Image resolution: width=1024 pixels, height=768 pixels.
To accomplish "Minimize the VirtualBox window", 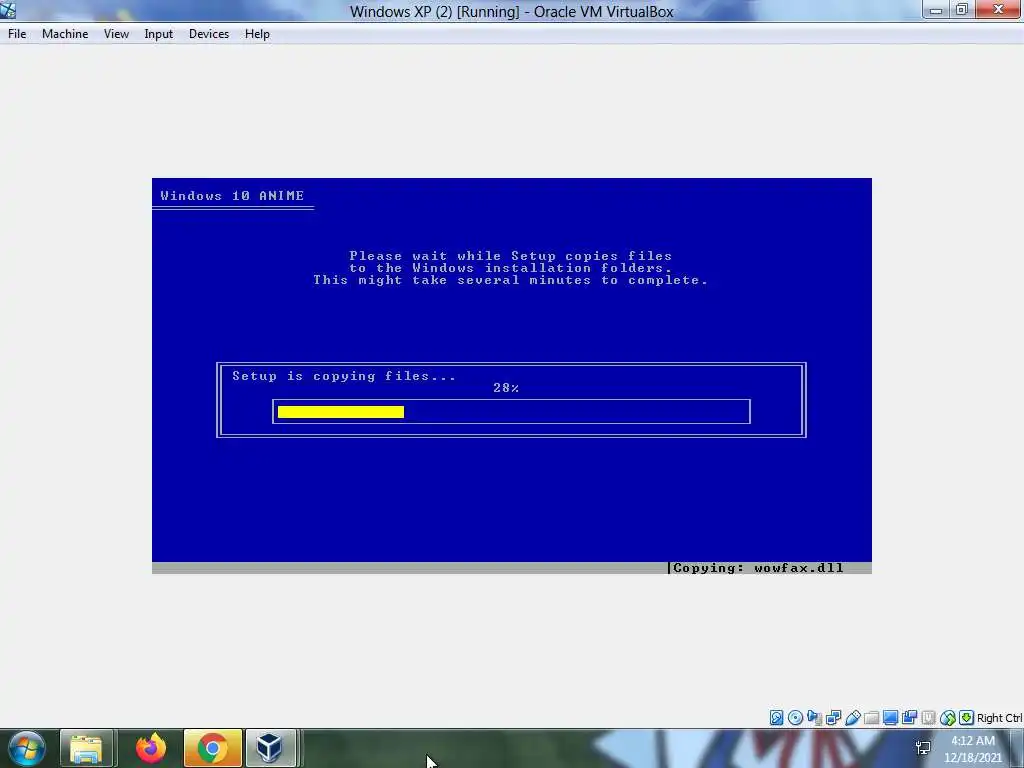I will tap(935, 10).
